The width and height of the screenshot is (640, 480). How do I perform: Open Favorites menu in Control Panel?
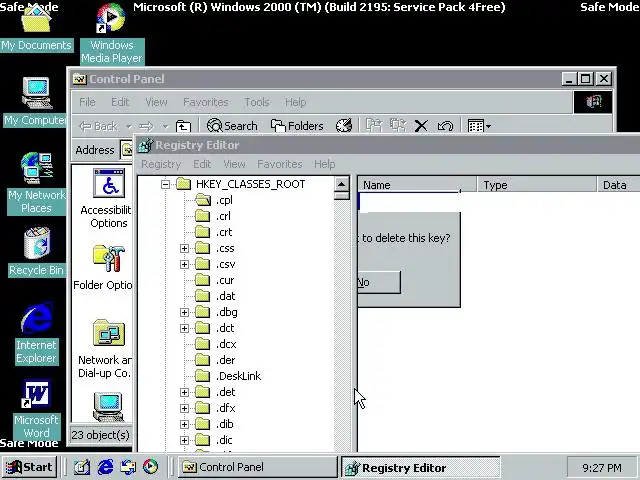[206, 102]
